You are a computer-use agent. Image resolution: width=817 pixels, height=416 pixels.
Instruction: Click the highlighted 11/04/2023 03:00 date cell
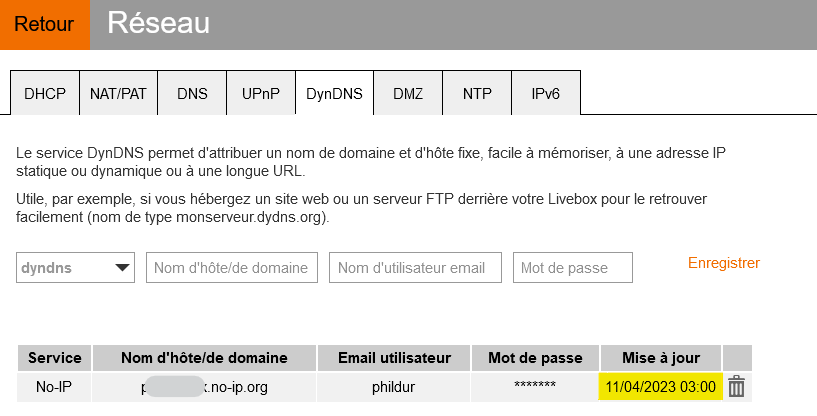click(660, 387)
